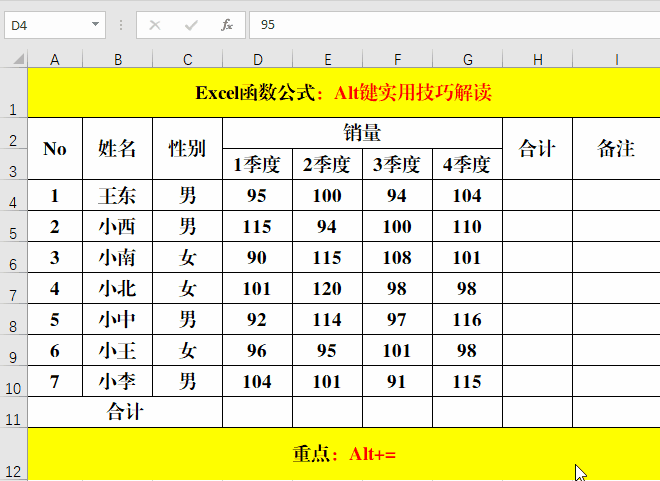Image resolution: width=660 pixels, height=481 pixels.
Task: Click the empty total cell under 1季度
Action: coord(257,412)
